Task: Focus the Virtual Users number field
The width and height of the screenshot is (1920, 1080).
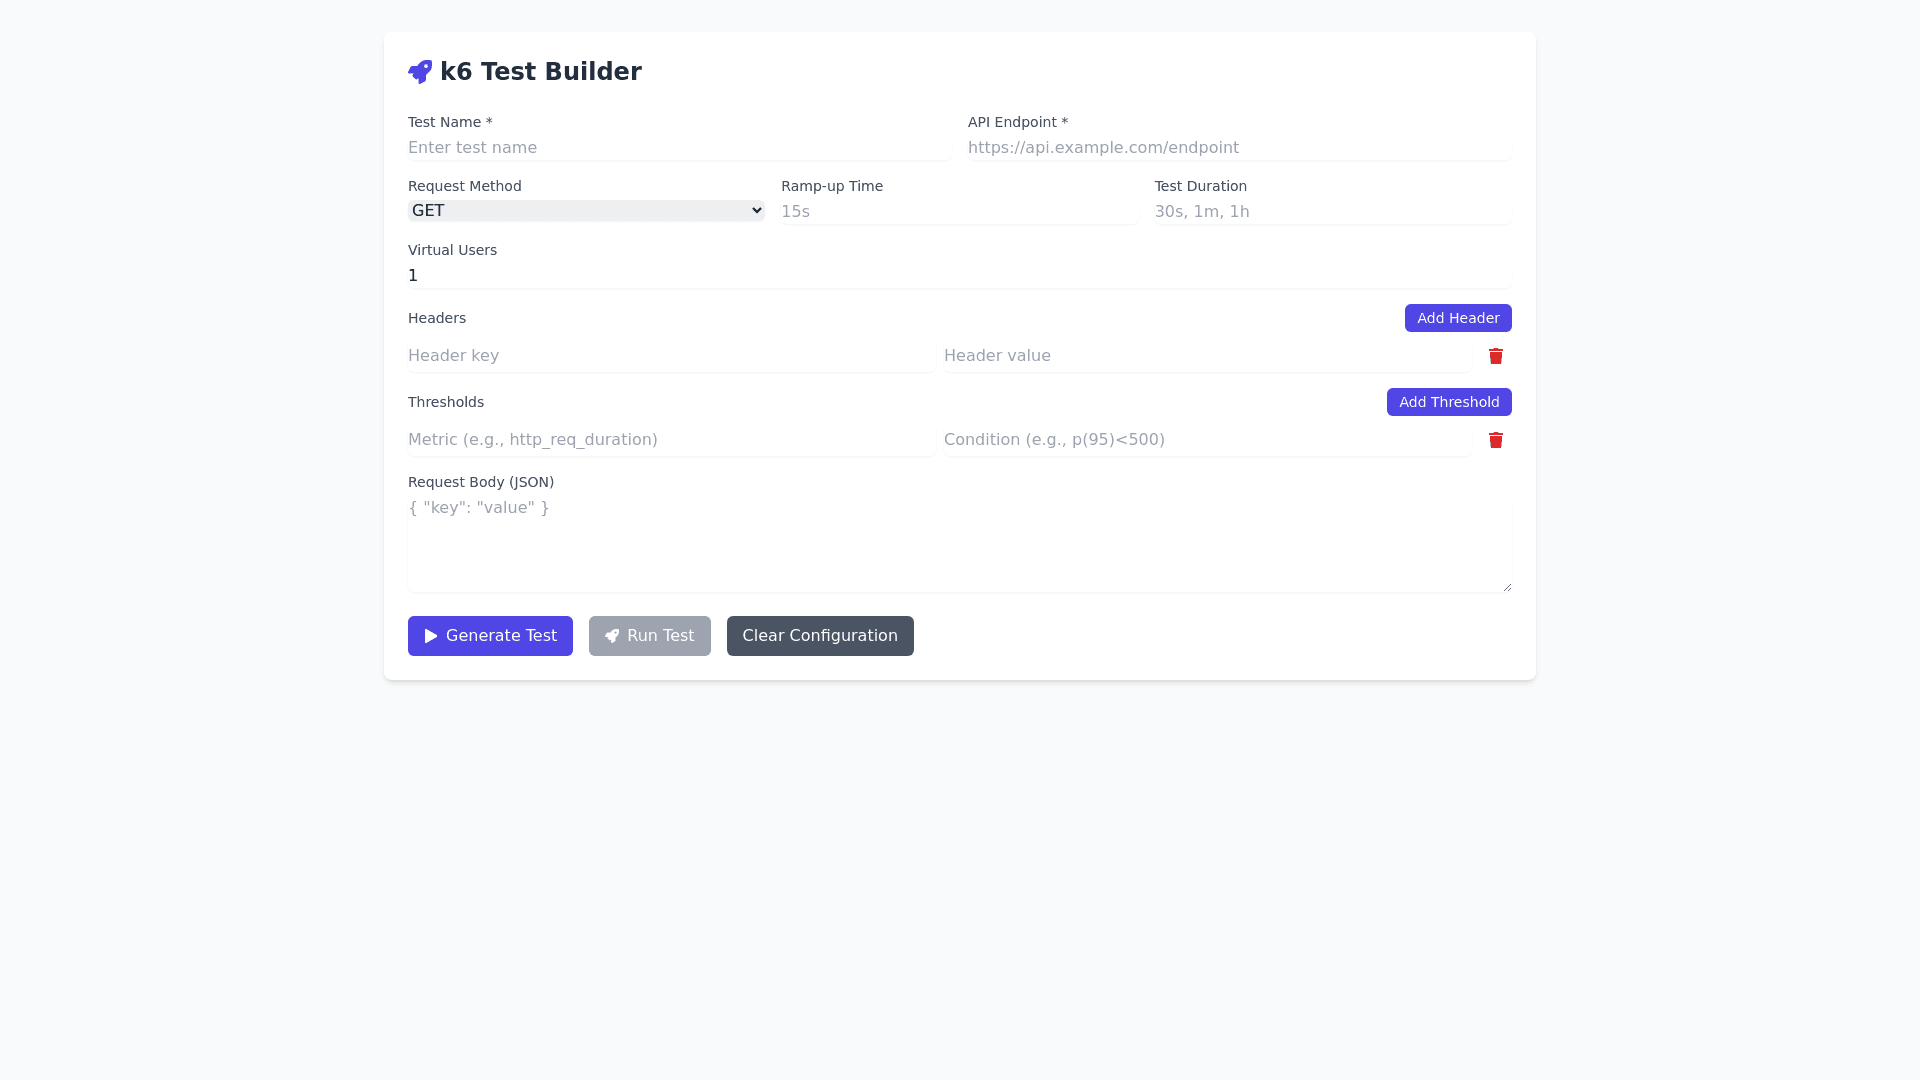Action: pos(959,276)
